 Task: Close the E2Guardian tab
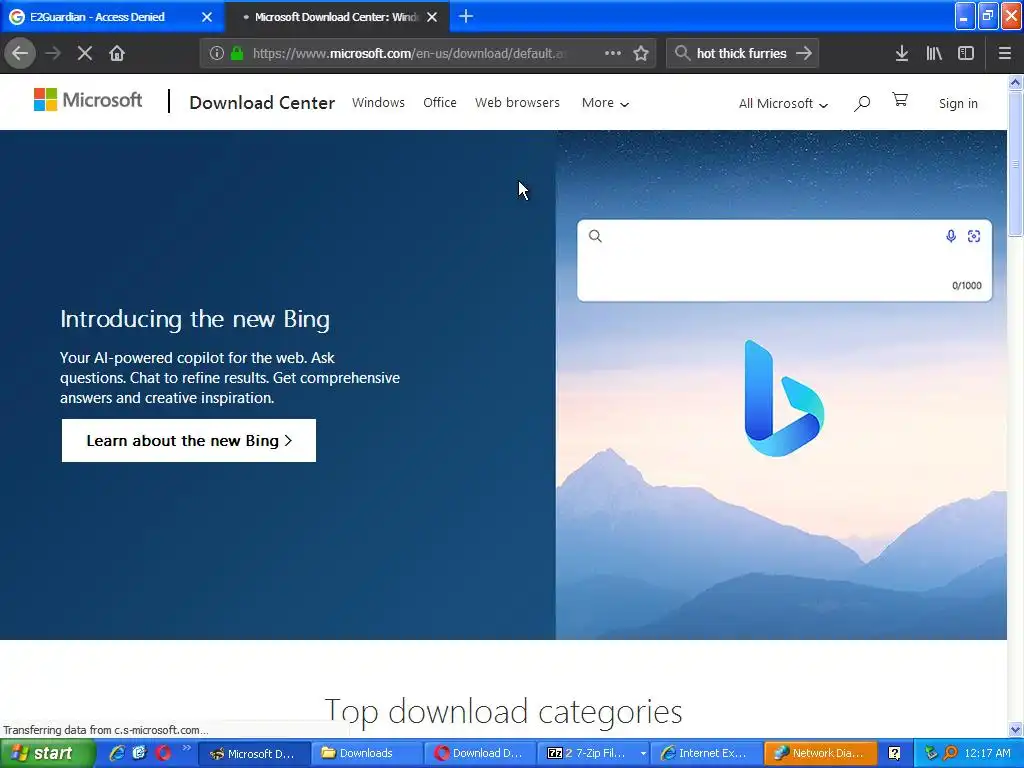(x=207, y=17)
